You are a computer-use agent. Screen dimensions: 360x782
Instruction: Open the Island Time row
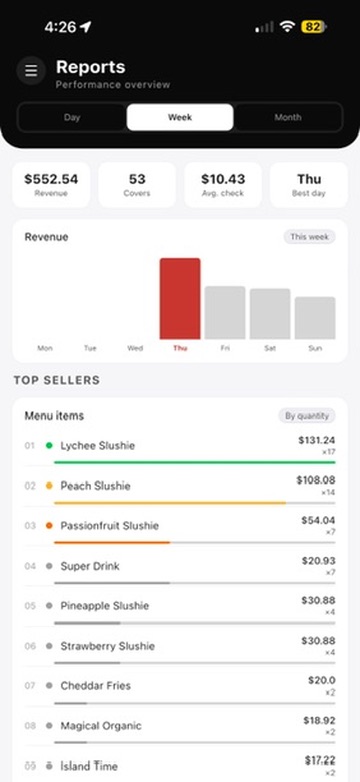point(180,766)
